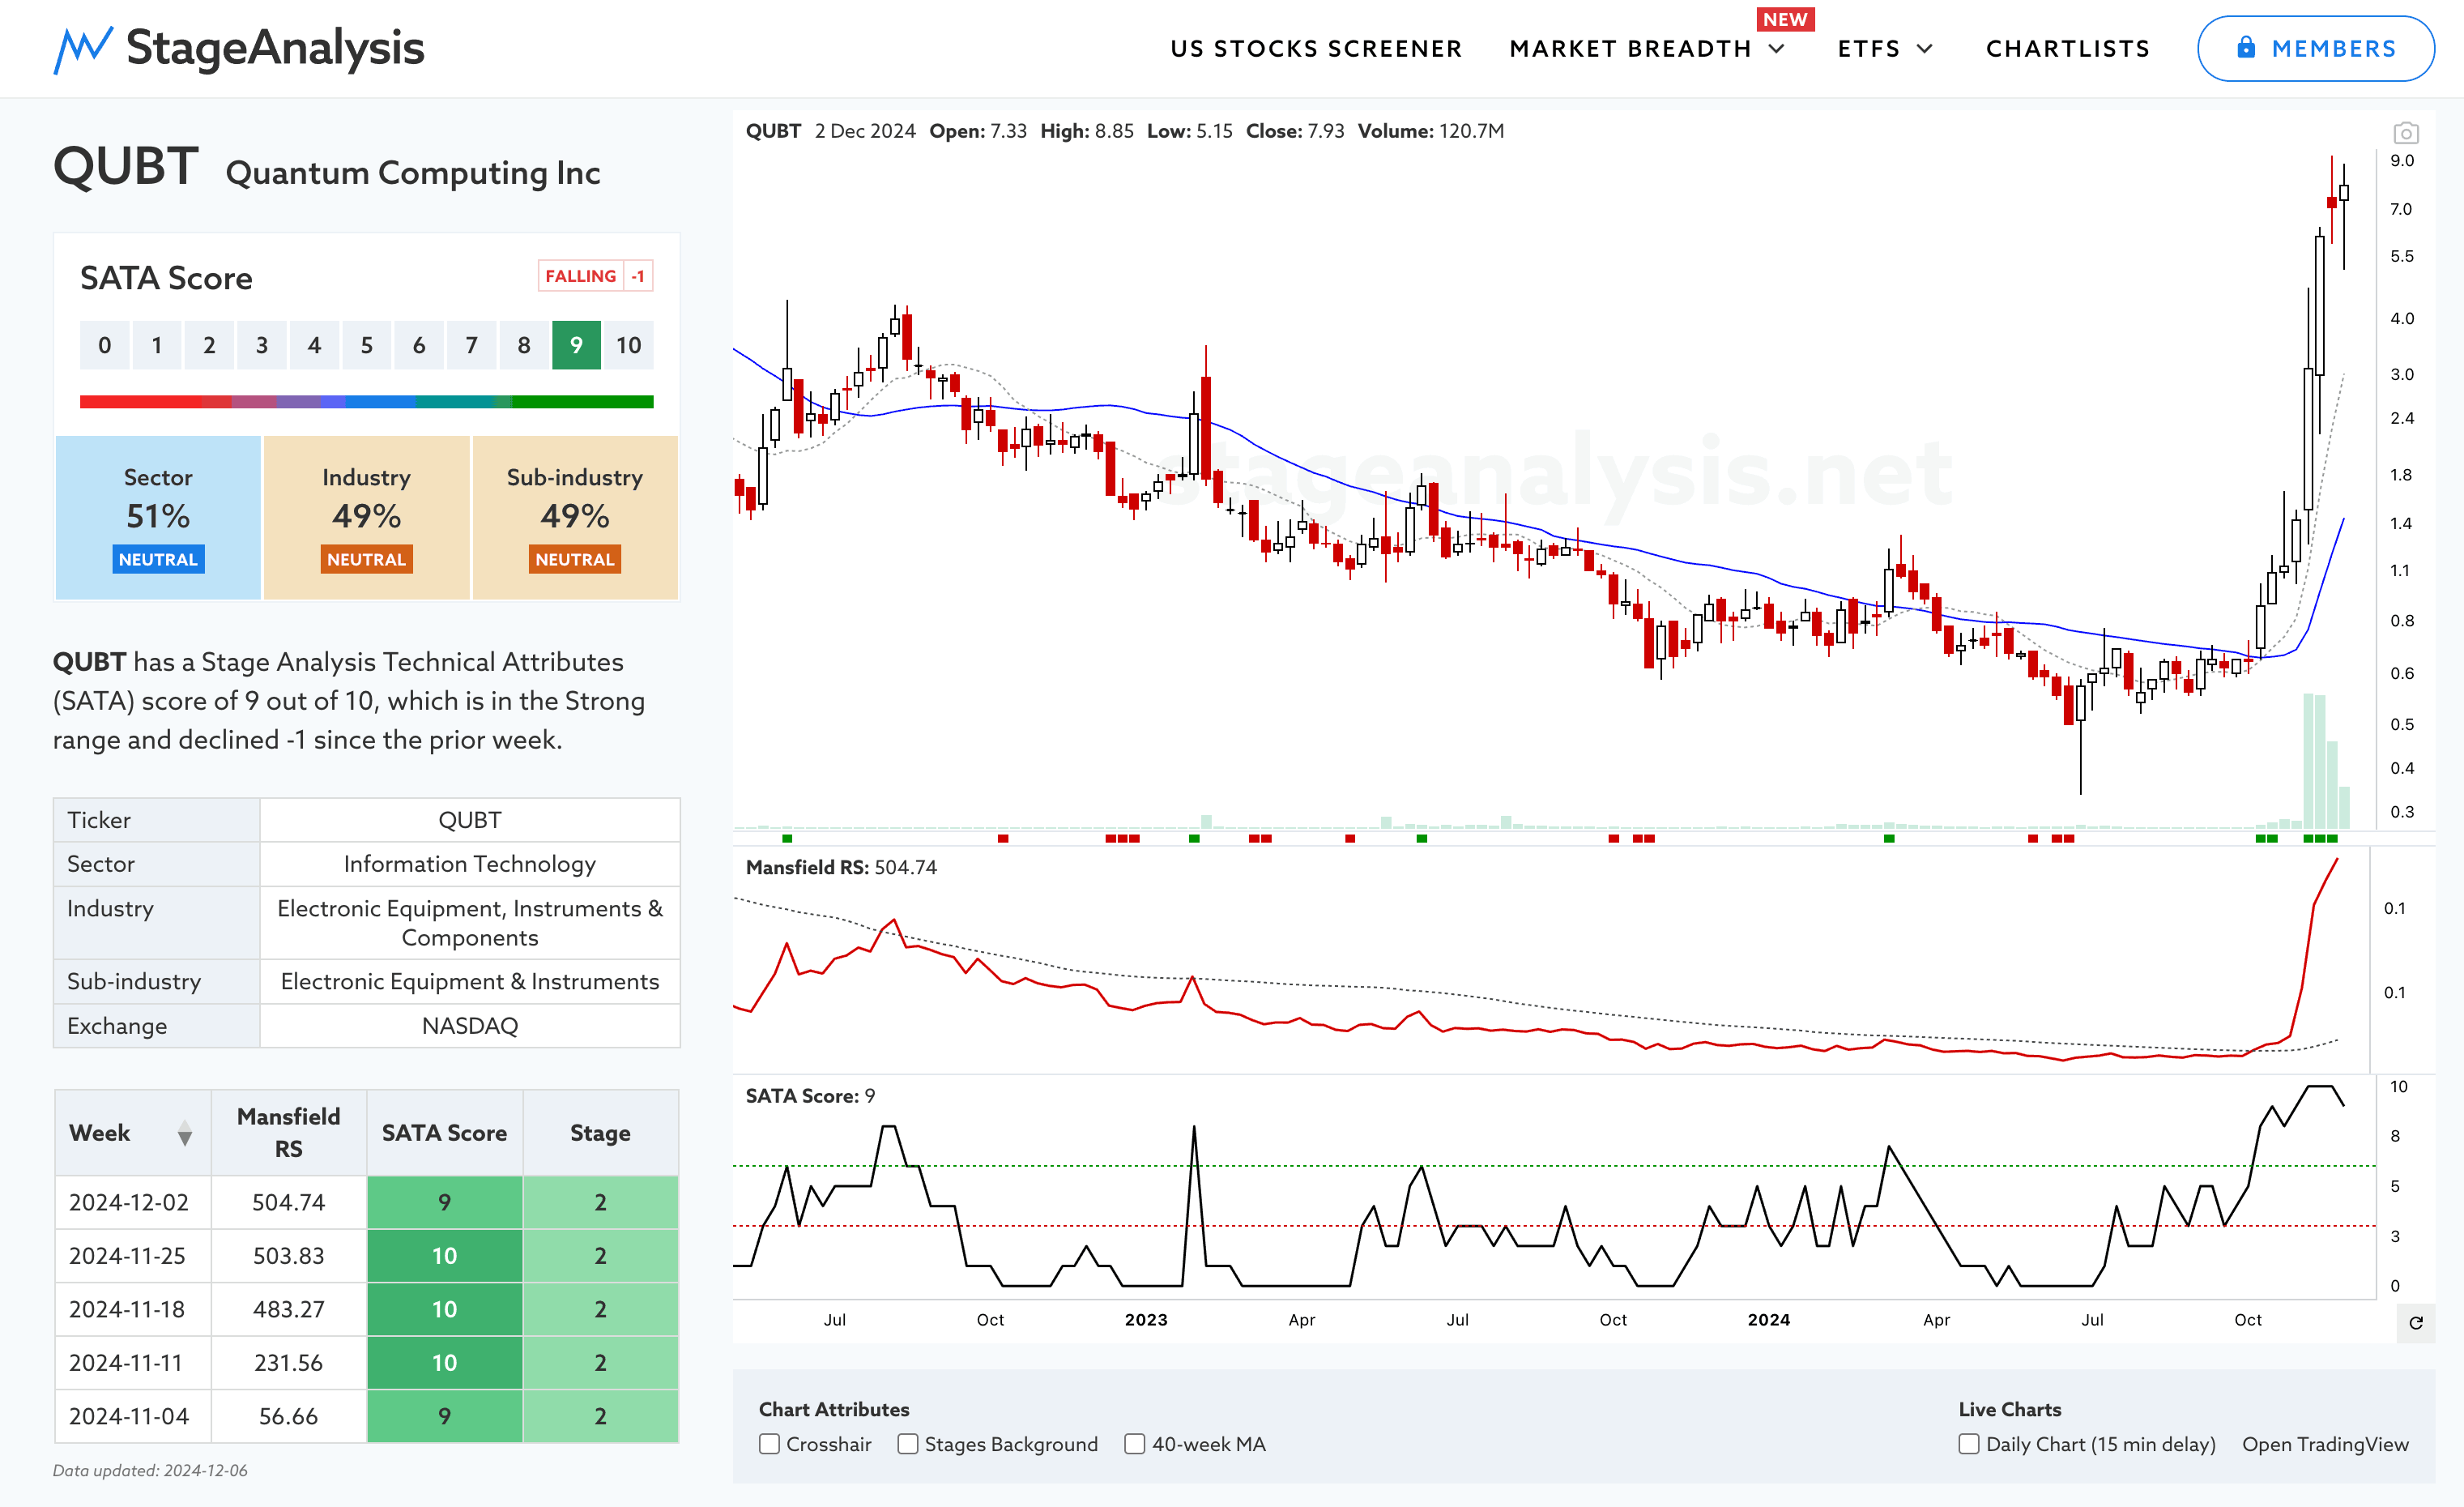The height and width of the screenshot is (1507, 2464).
Task: Click the Open TradingView link
Action: coord(2325,1444)
